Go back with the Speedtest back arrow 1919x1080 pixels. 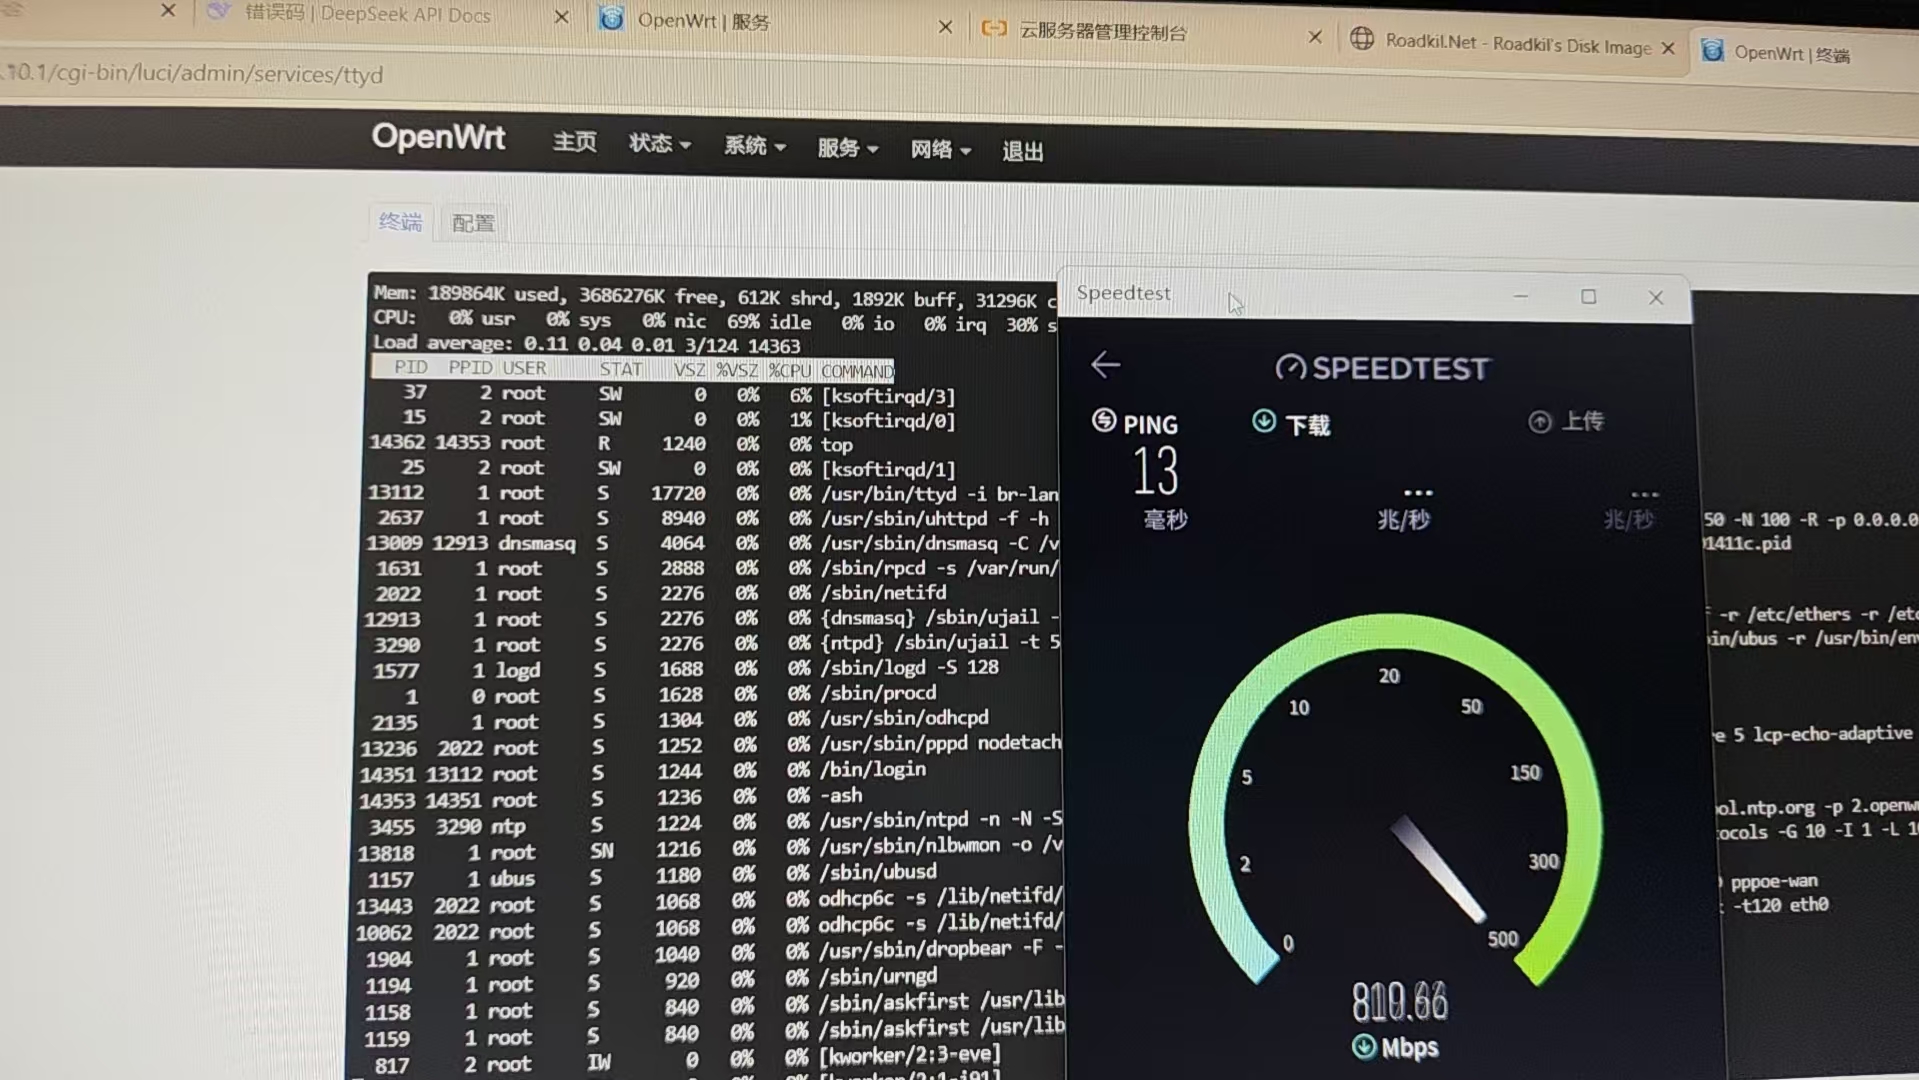(1105, 365)
